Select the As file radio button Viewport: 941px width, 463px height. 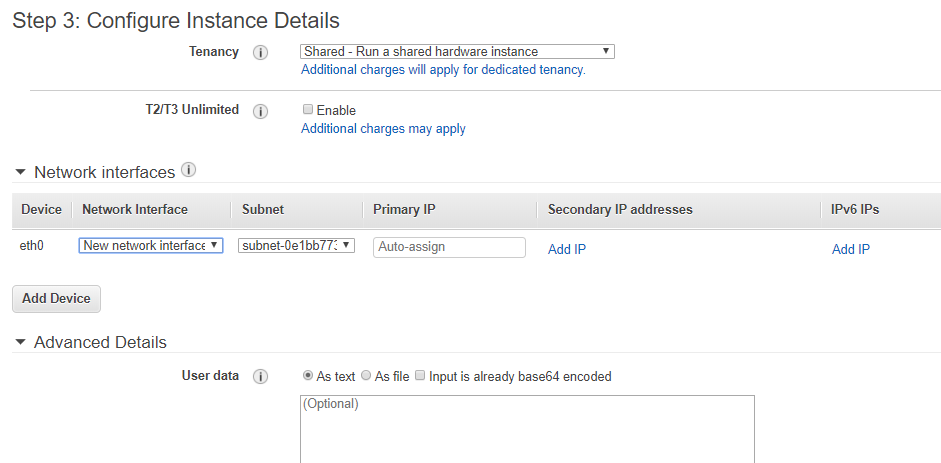(366, 376)
